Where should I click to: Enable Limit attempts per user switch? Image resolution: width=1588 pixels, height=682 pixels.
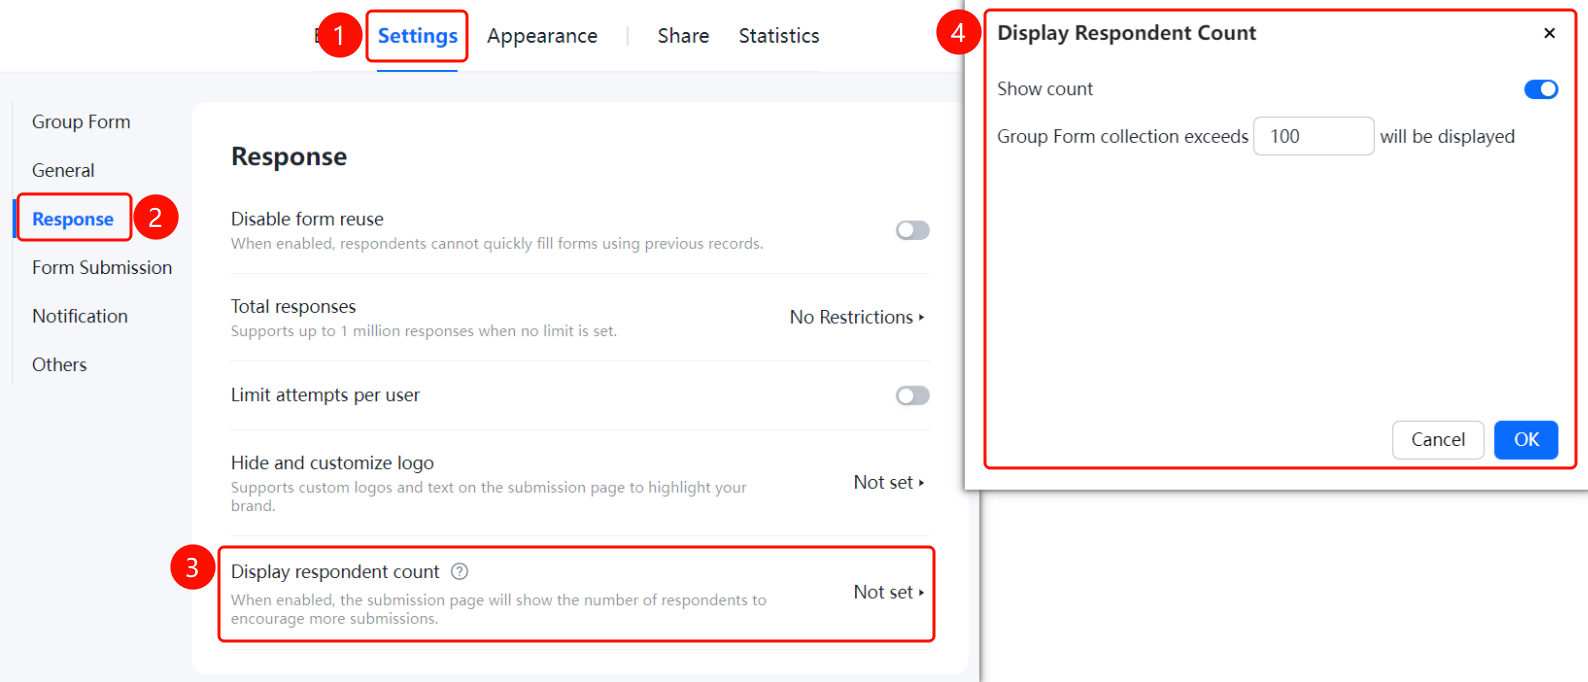point(912,395)
